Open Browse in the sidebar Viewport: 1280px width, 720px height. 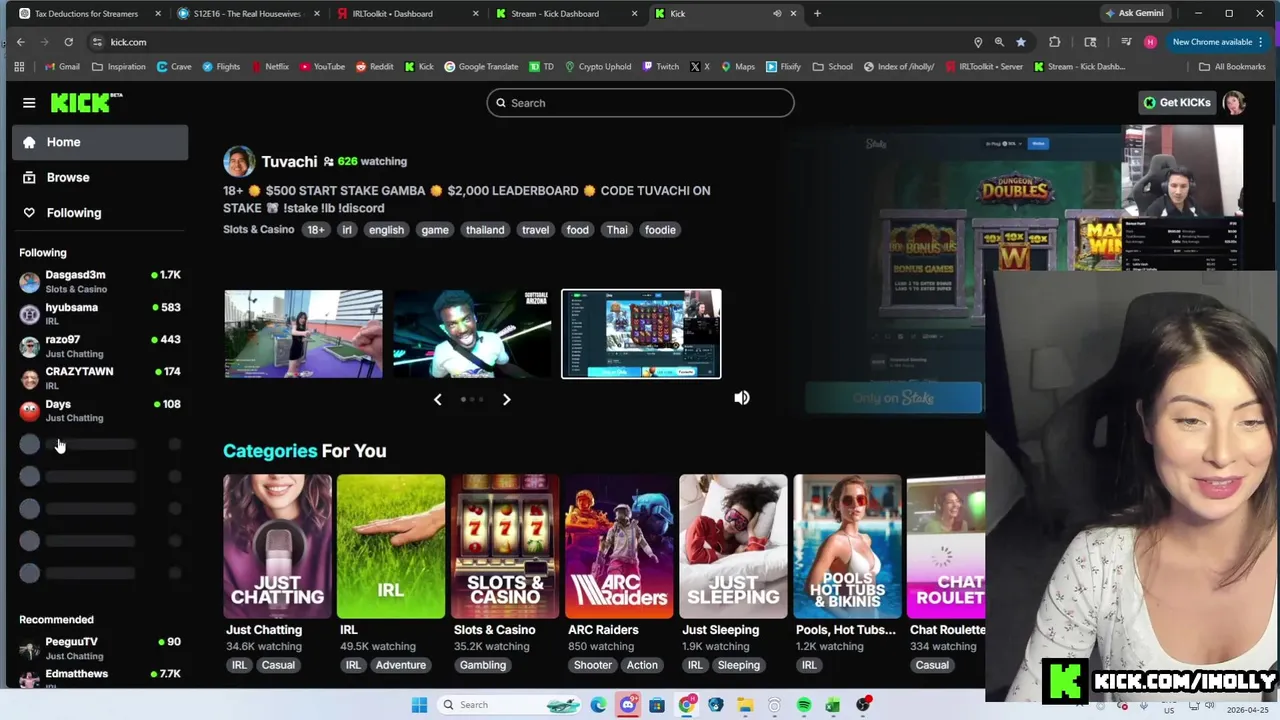point(100,177)
